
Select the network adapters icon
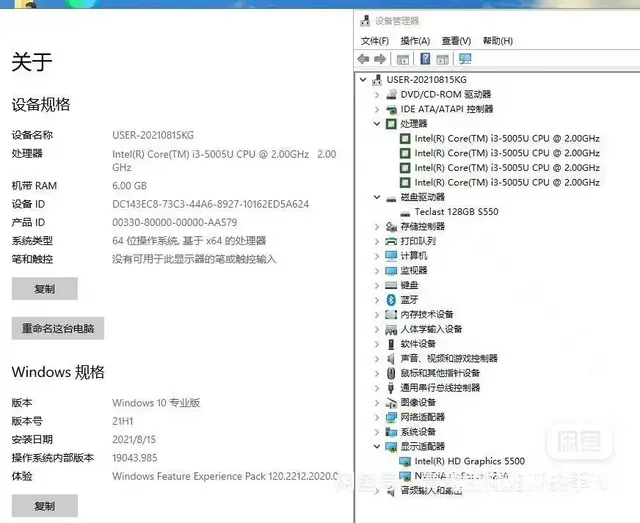point(391,417)
